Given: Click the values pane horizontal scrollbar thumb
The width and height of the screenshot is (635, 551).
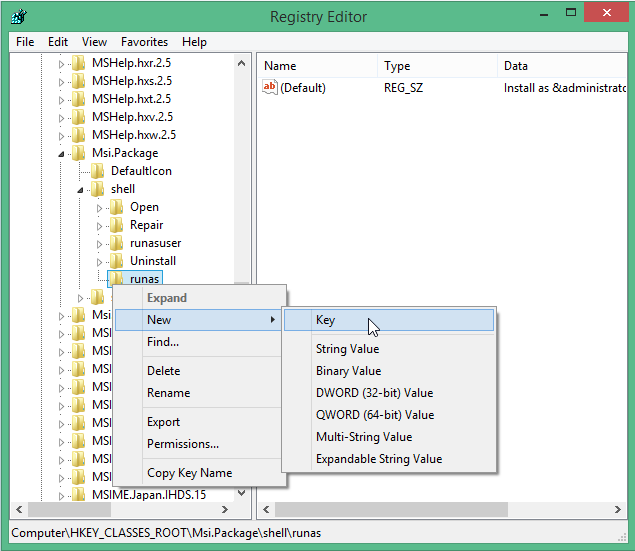Looking at the screenshot, I should (x=391, y=509).
